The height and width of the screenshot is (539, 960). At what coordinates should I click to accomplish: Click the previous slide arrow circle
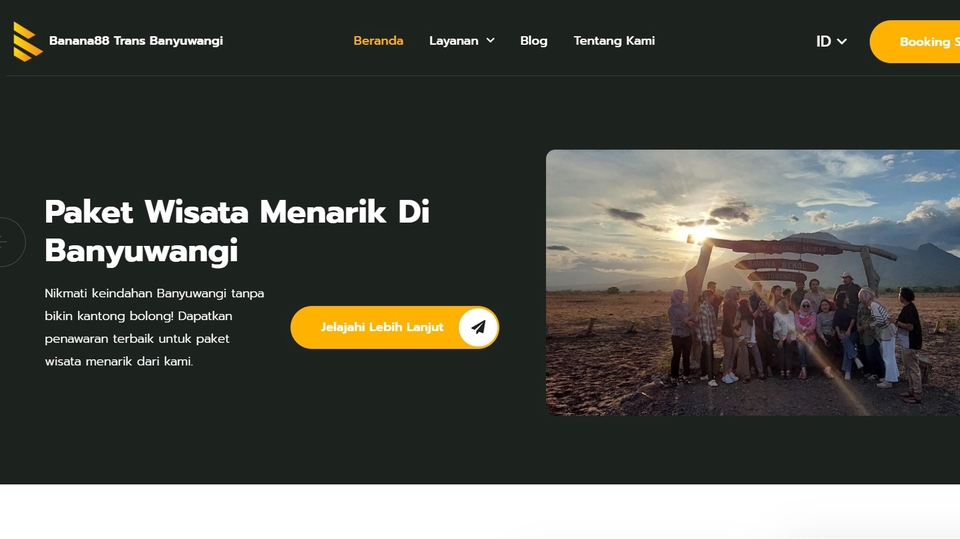[x=7, y=242]
